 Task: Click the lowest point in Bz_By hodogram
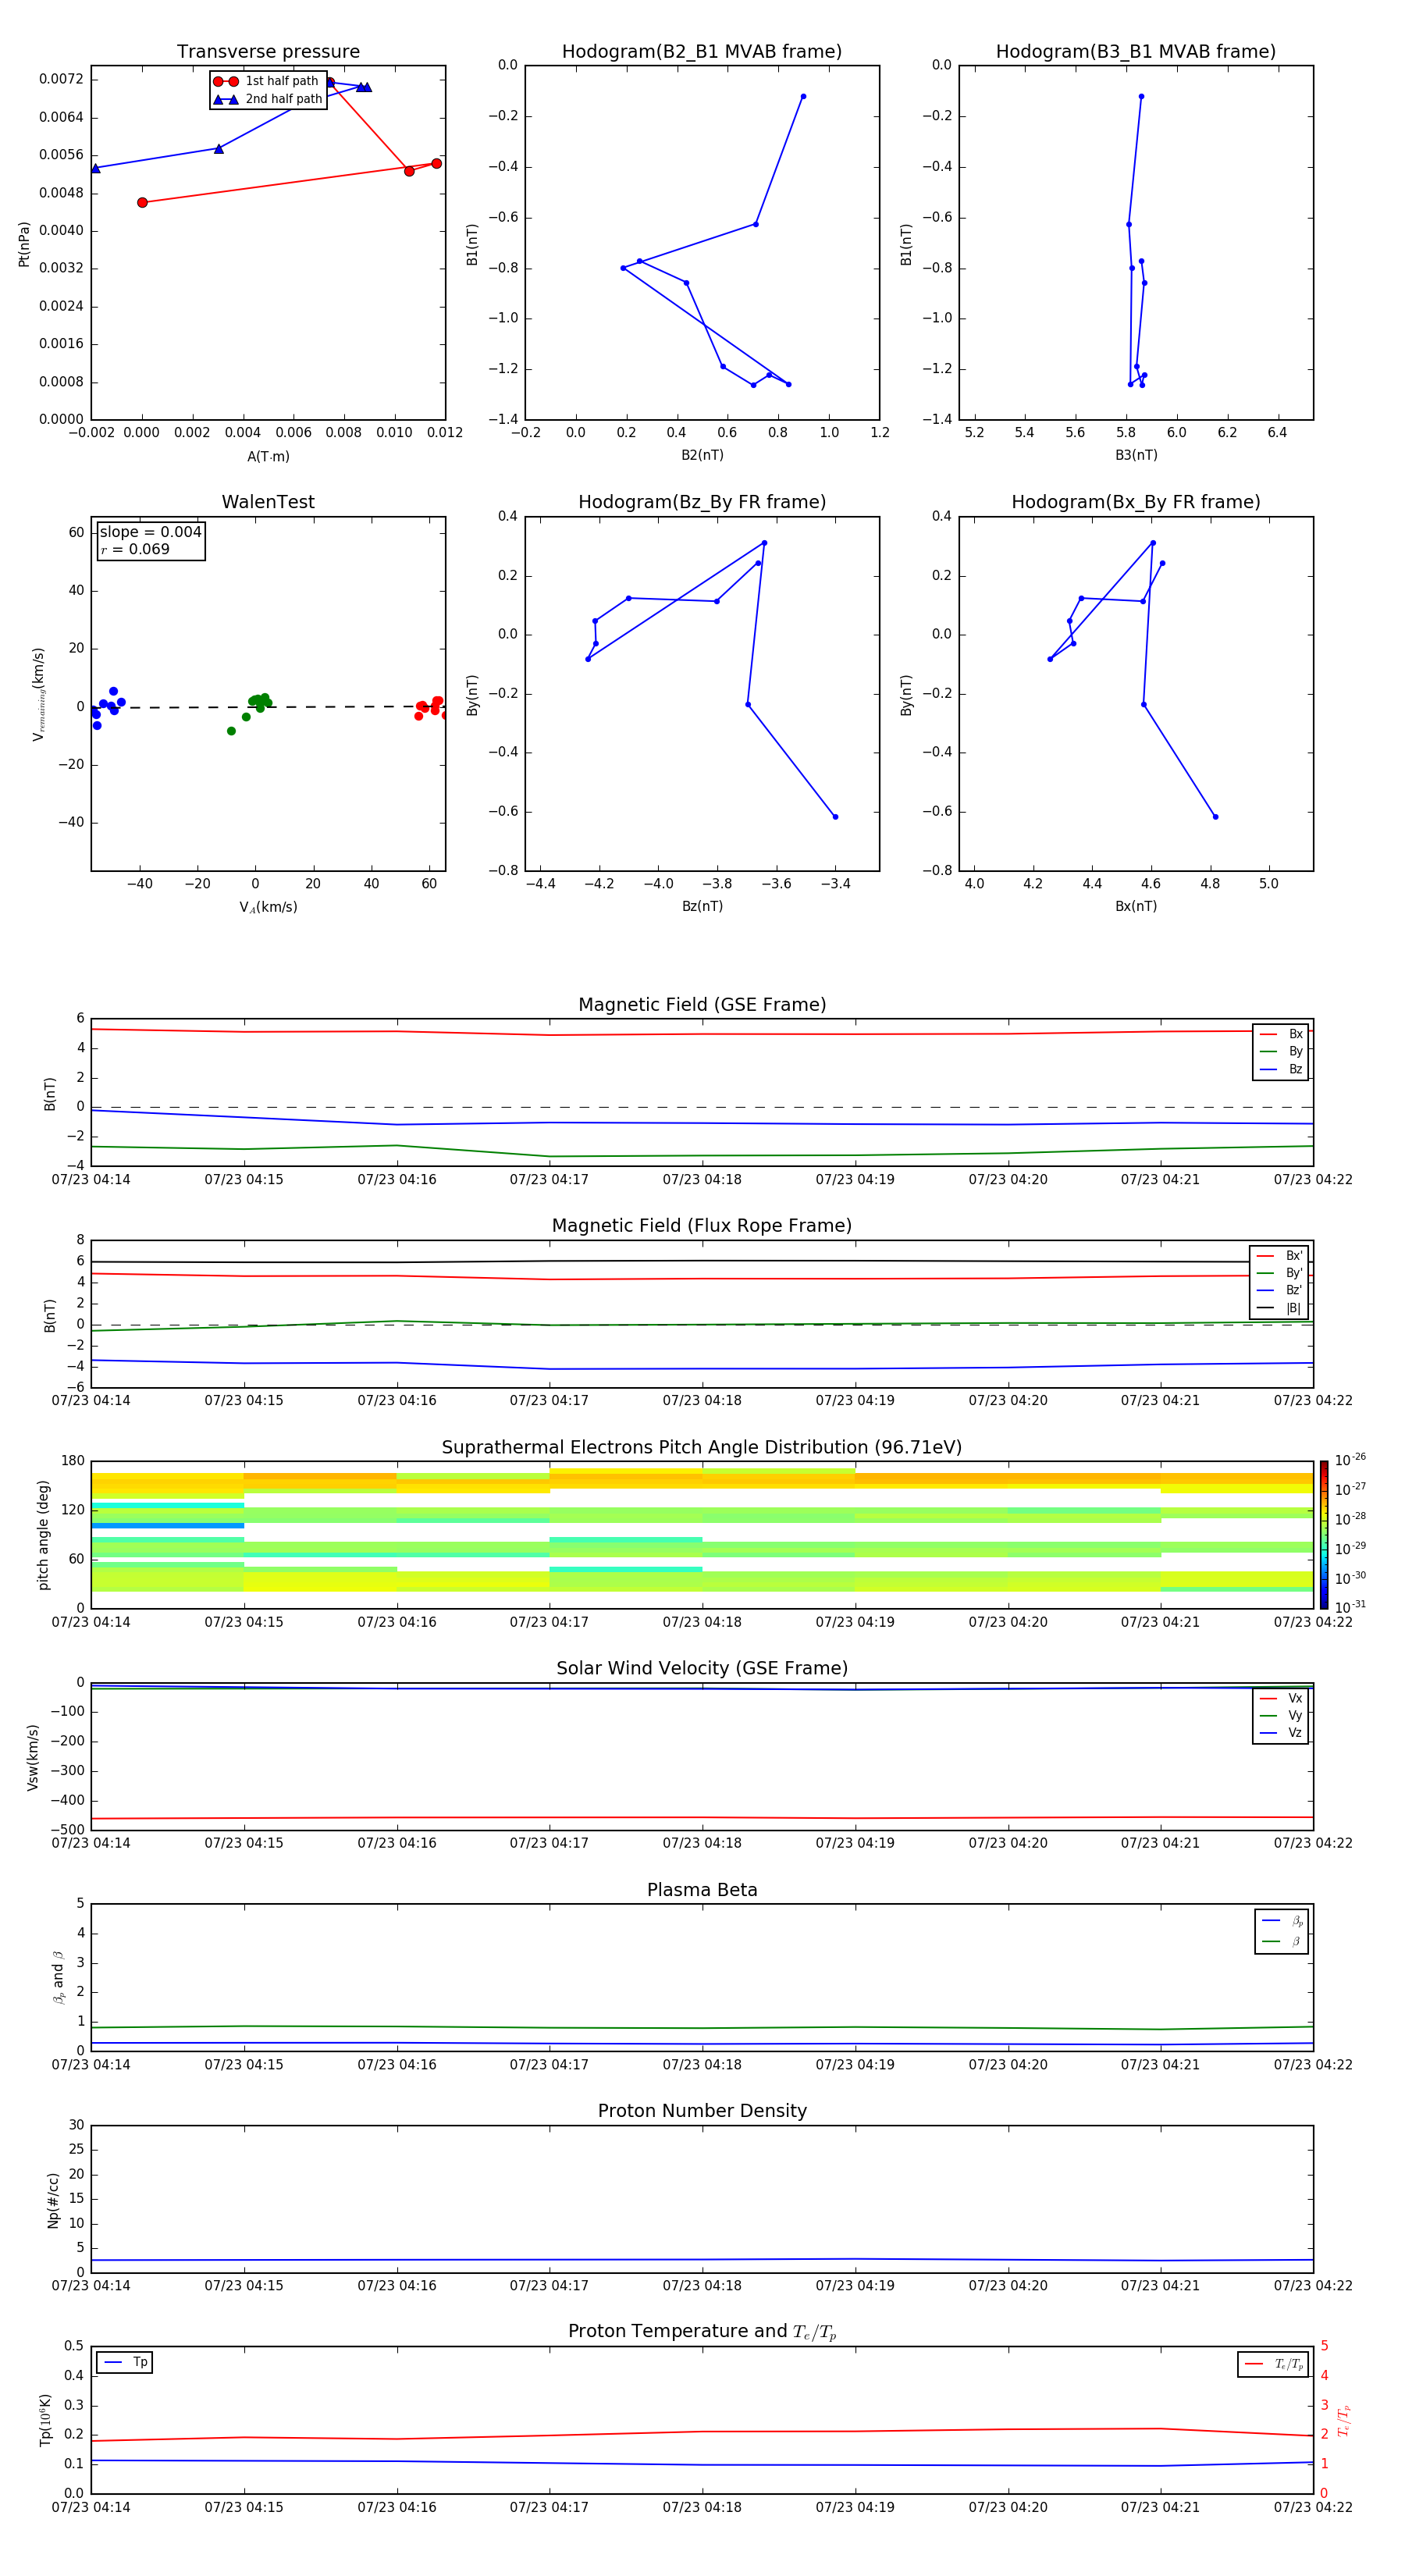[835, 817]
